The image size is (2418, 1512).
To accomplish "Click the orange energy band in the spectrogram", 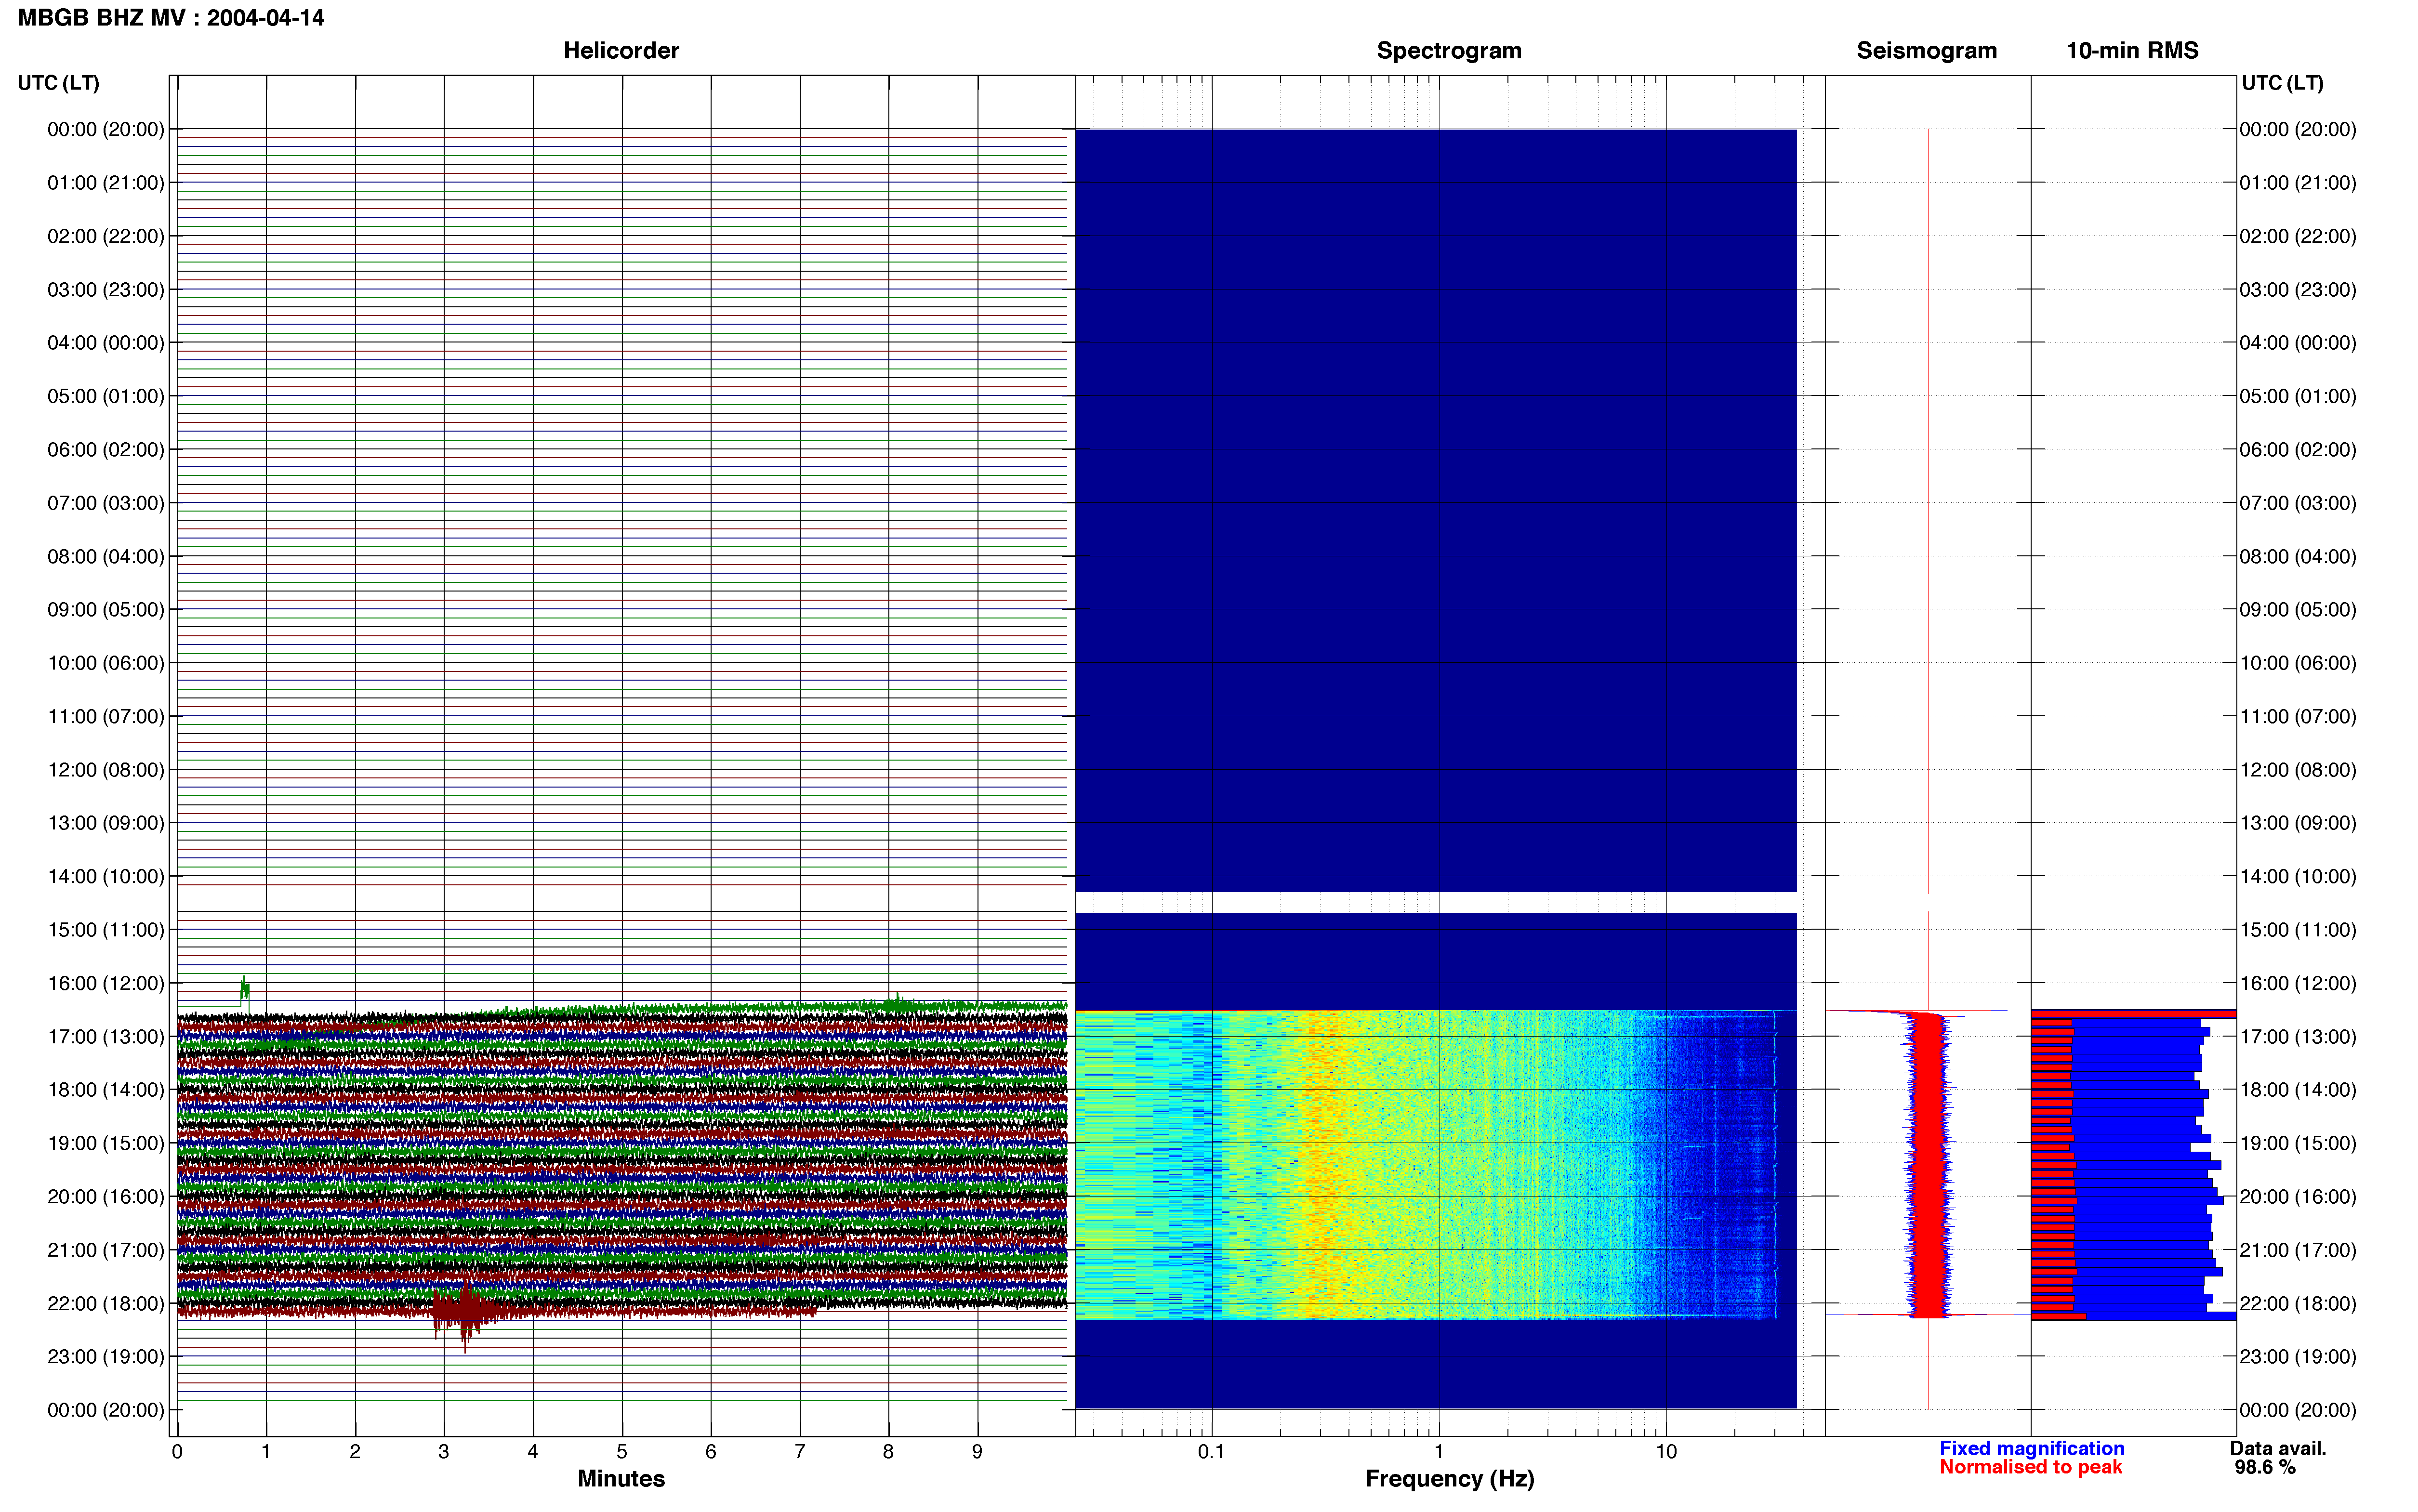I will click(x=1322, y=1165).
